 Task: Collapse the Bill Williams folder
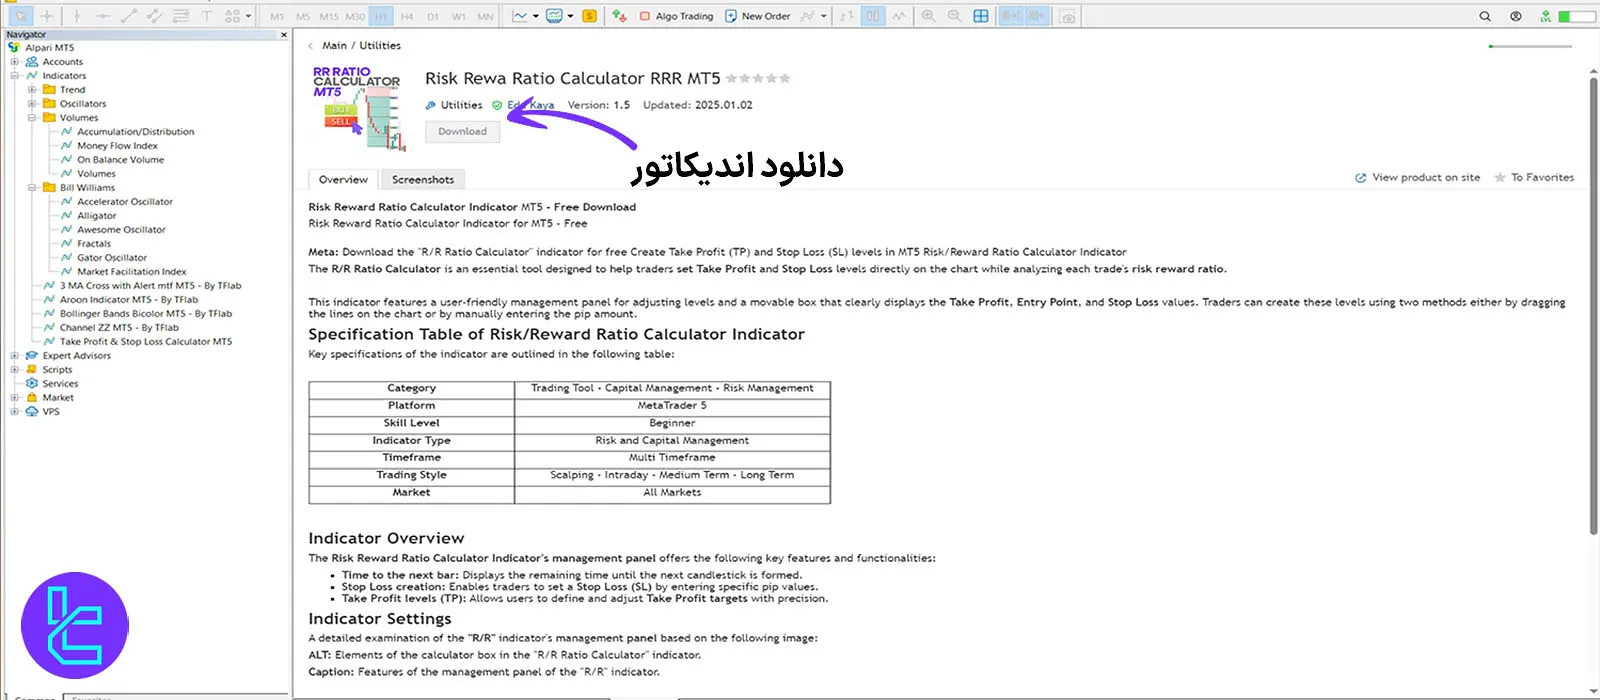tap(32, 188)
